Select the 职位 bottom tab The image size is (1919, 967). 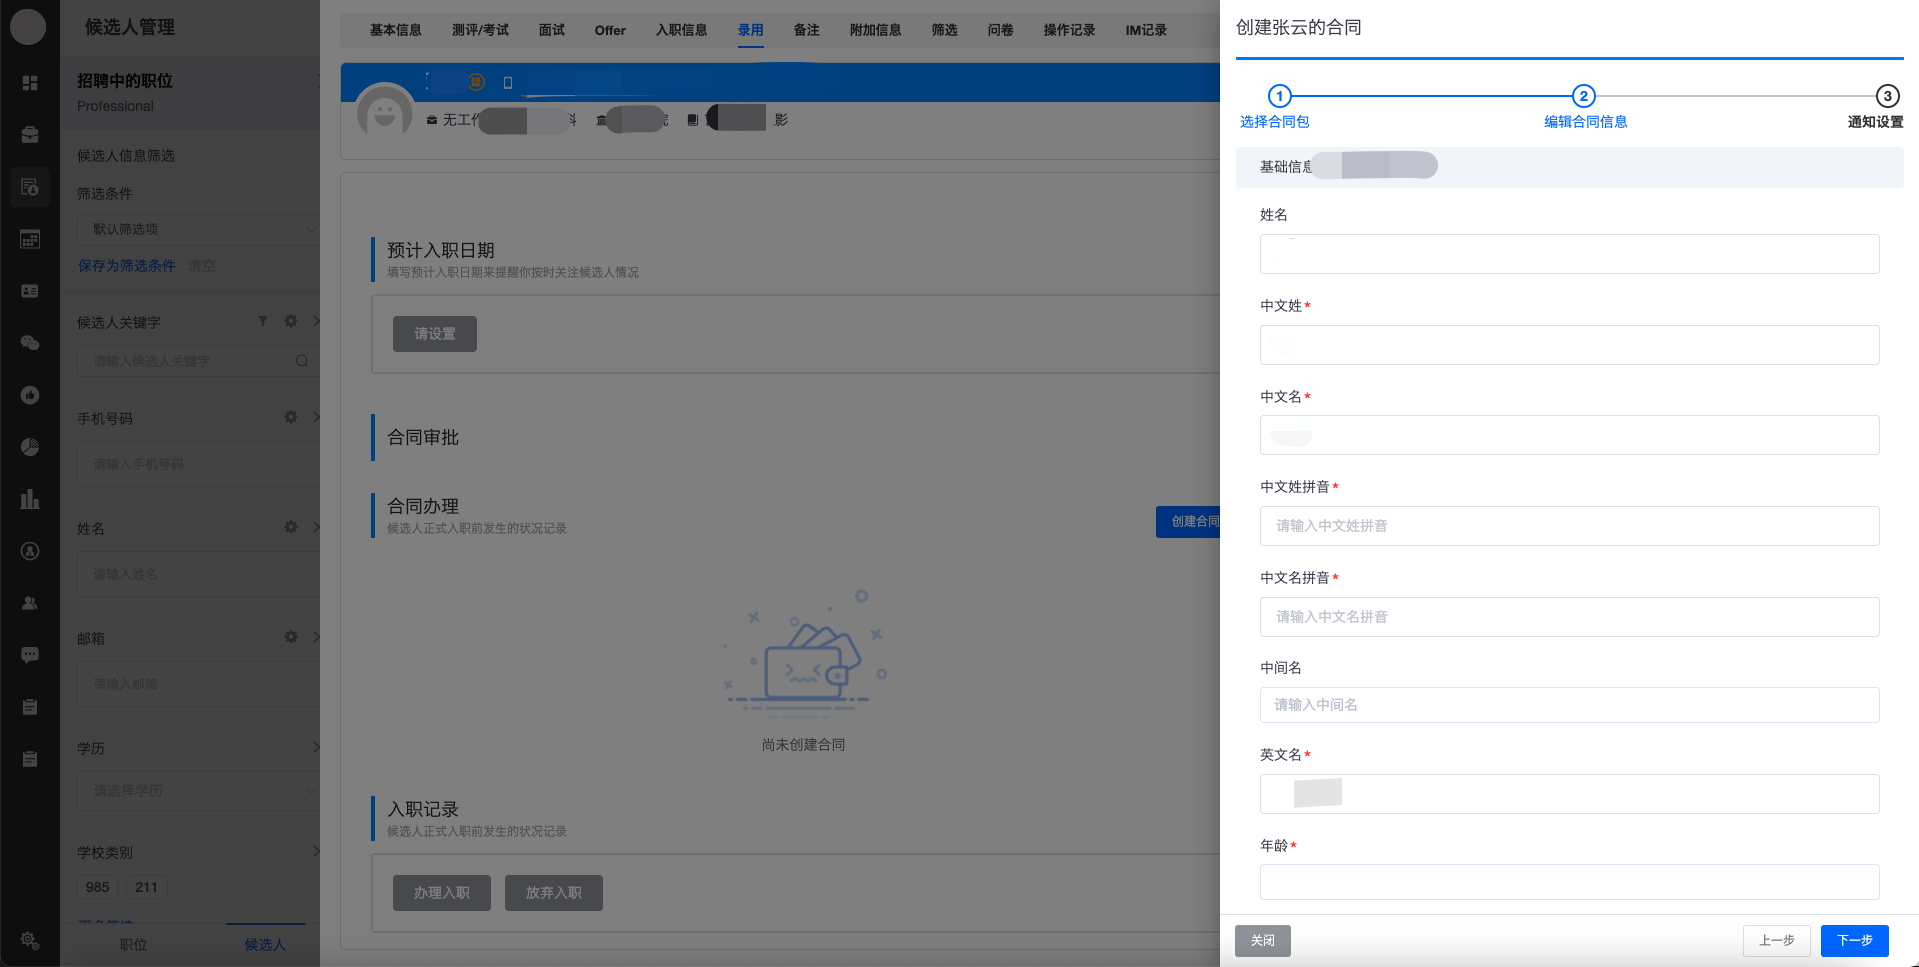(133, 945)
